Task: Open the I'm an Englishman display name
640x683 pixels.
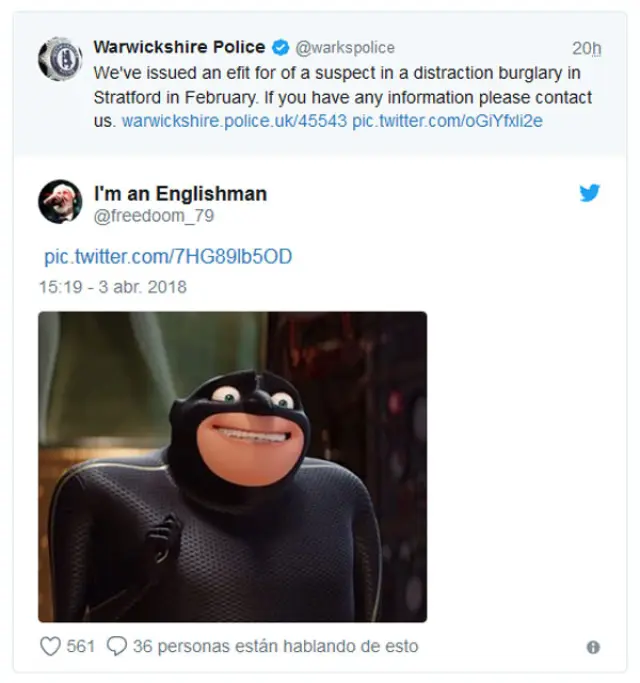Action: point(180,193)
